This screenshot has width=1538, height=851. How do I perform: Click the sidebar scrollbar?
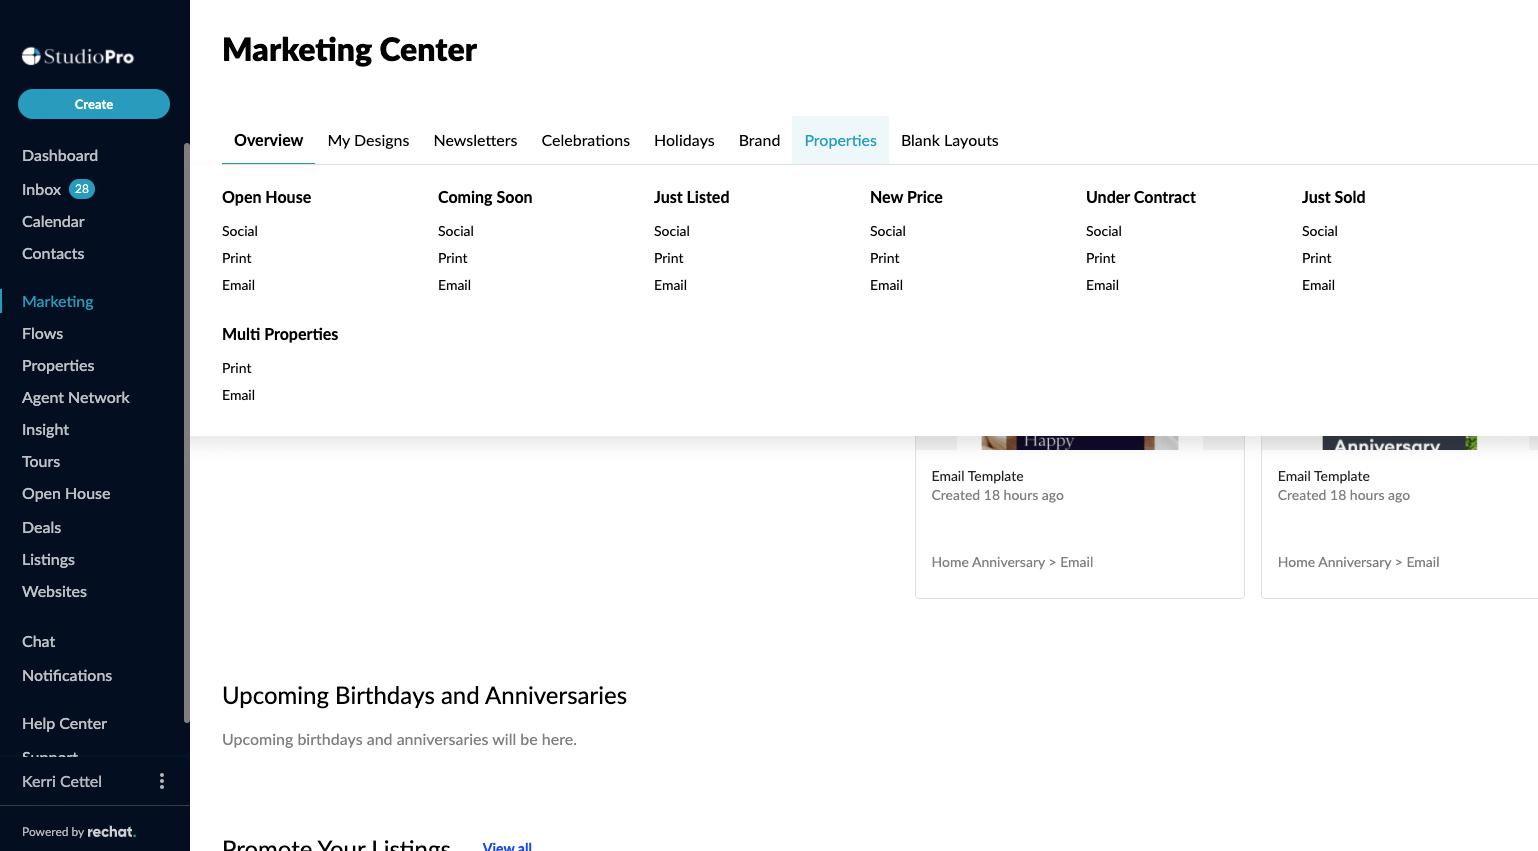pos(186,432)
